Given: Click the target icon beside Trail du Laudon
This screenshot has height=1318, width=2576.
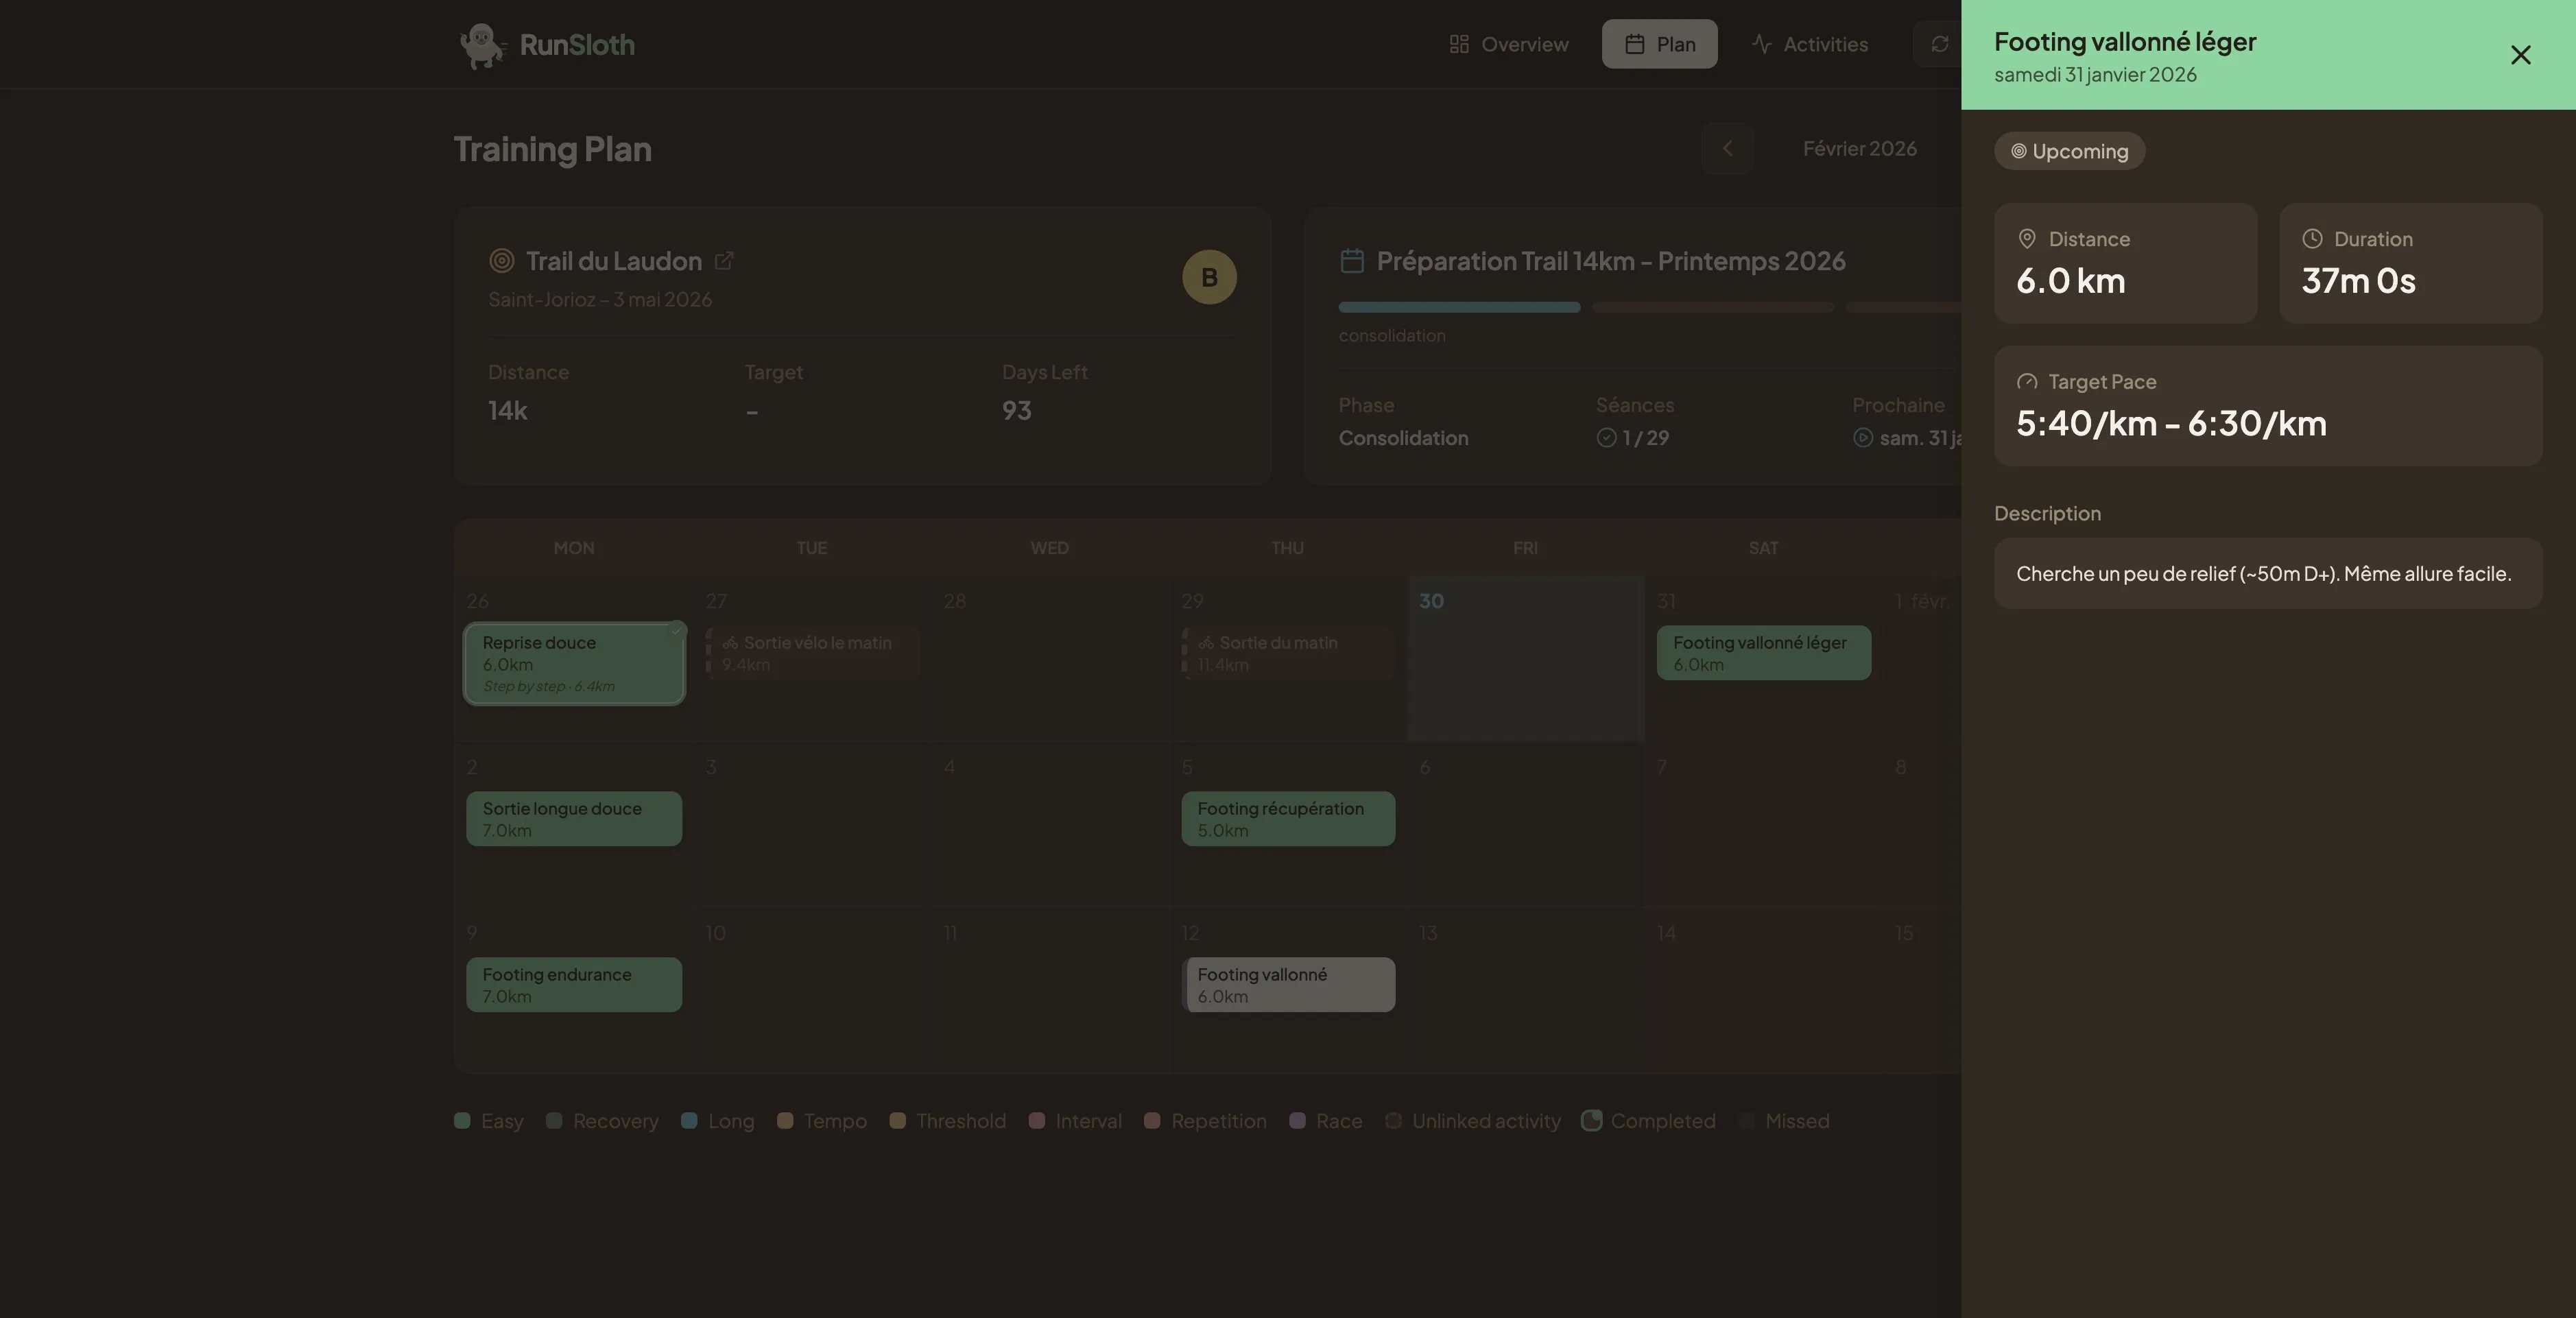Looking at the screenshot, I should click(x=501, y=261).
